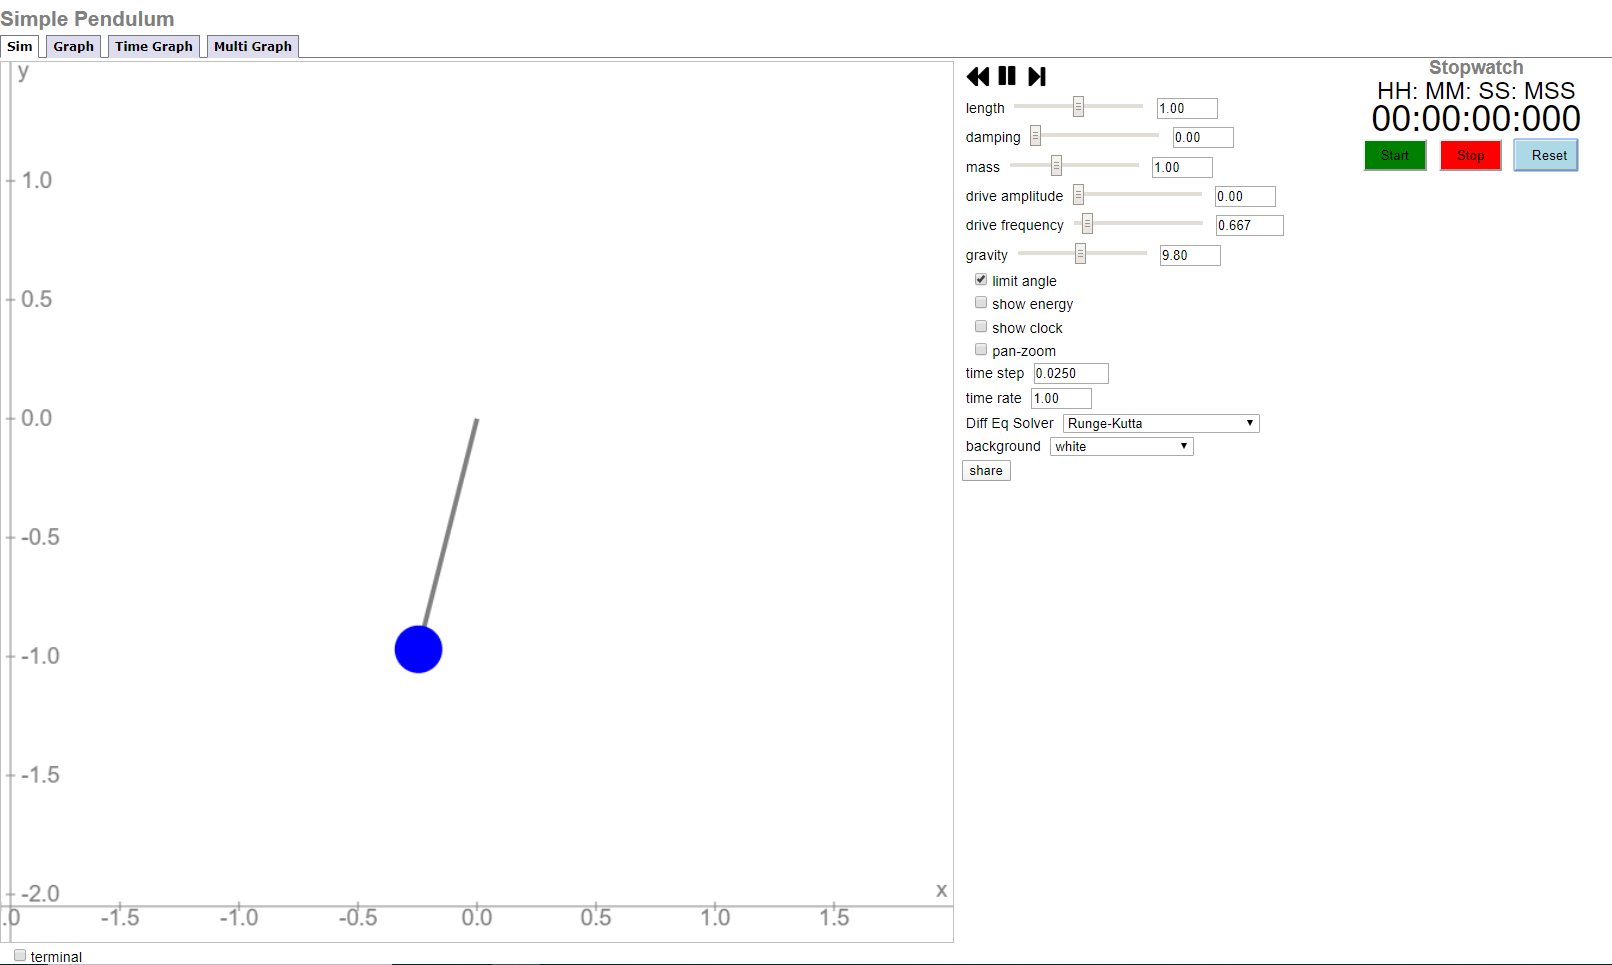Image resolution: width=1612 pixels, height=965 pixels.
Task: Check the terminal checkbox at bottom left
Action: point(20,955)
